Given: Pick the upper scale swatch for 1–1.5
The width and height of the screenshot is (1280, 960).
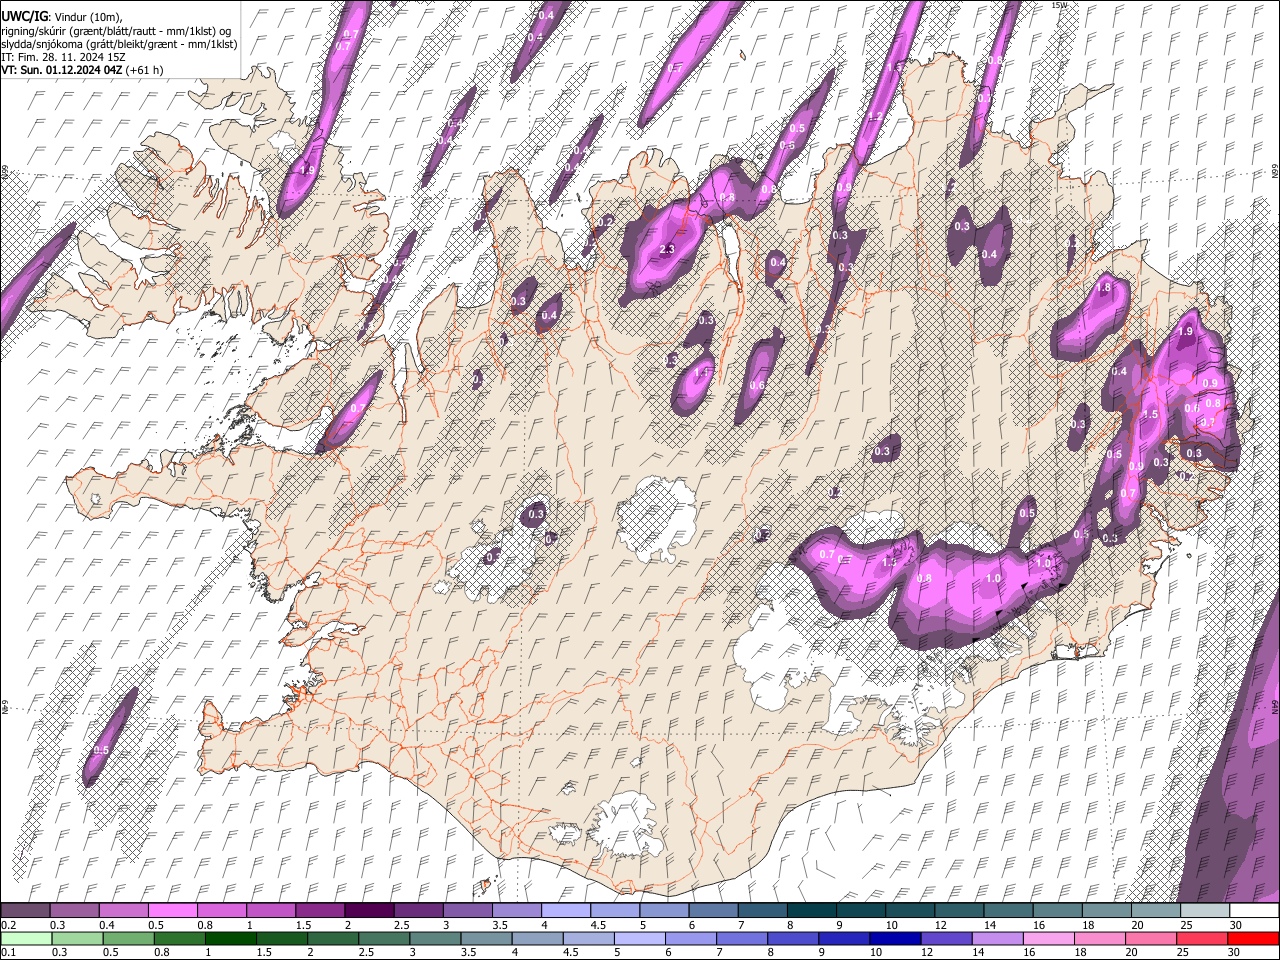Looking at the screenshot, I should 270,911.
